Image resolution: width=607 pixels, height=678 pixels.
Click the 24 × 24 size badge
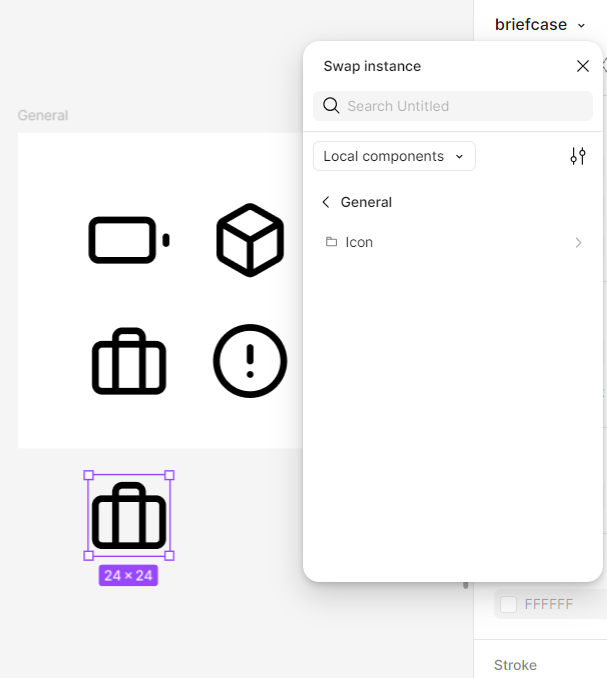tap(128, 576)
